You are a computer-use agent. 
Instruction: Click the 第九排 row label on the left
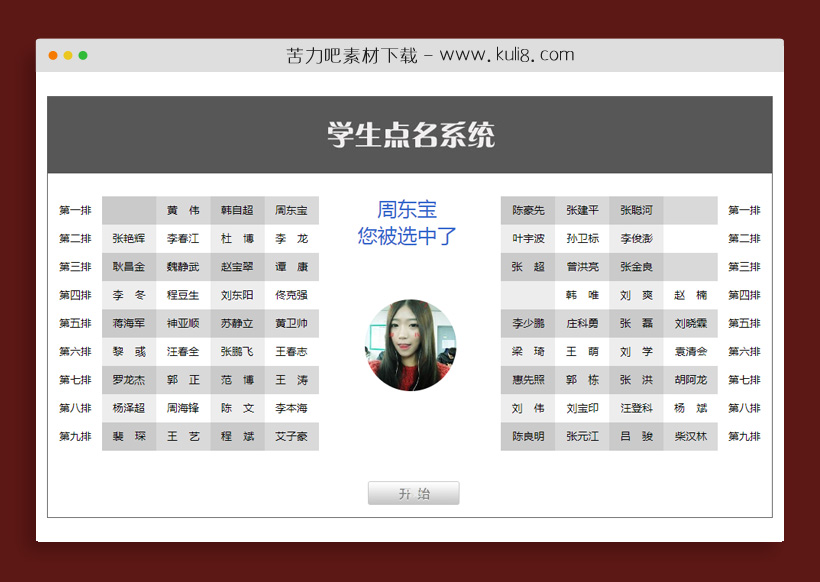[x=73, y=436]
